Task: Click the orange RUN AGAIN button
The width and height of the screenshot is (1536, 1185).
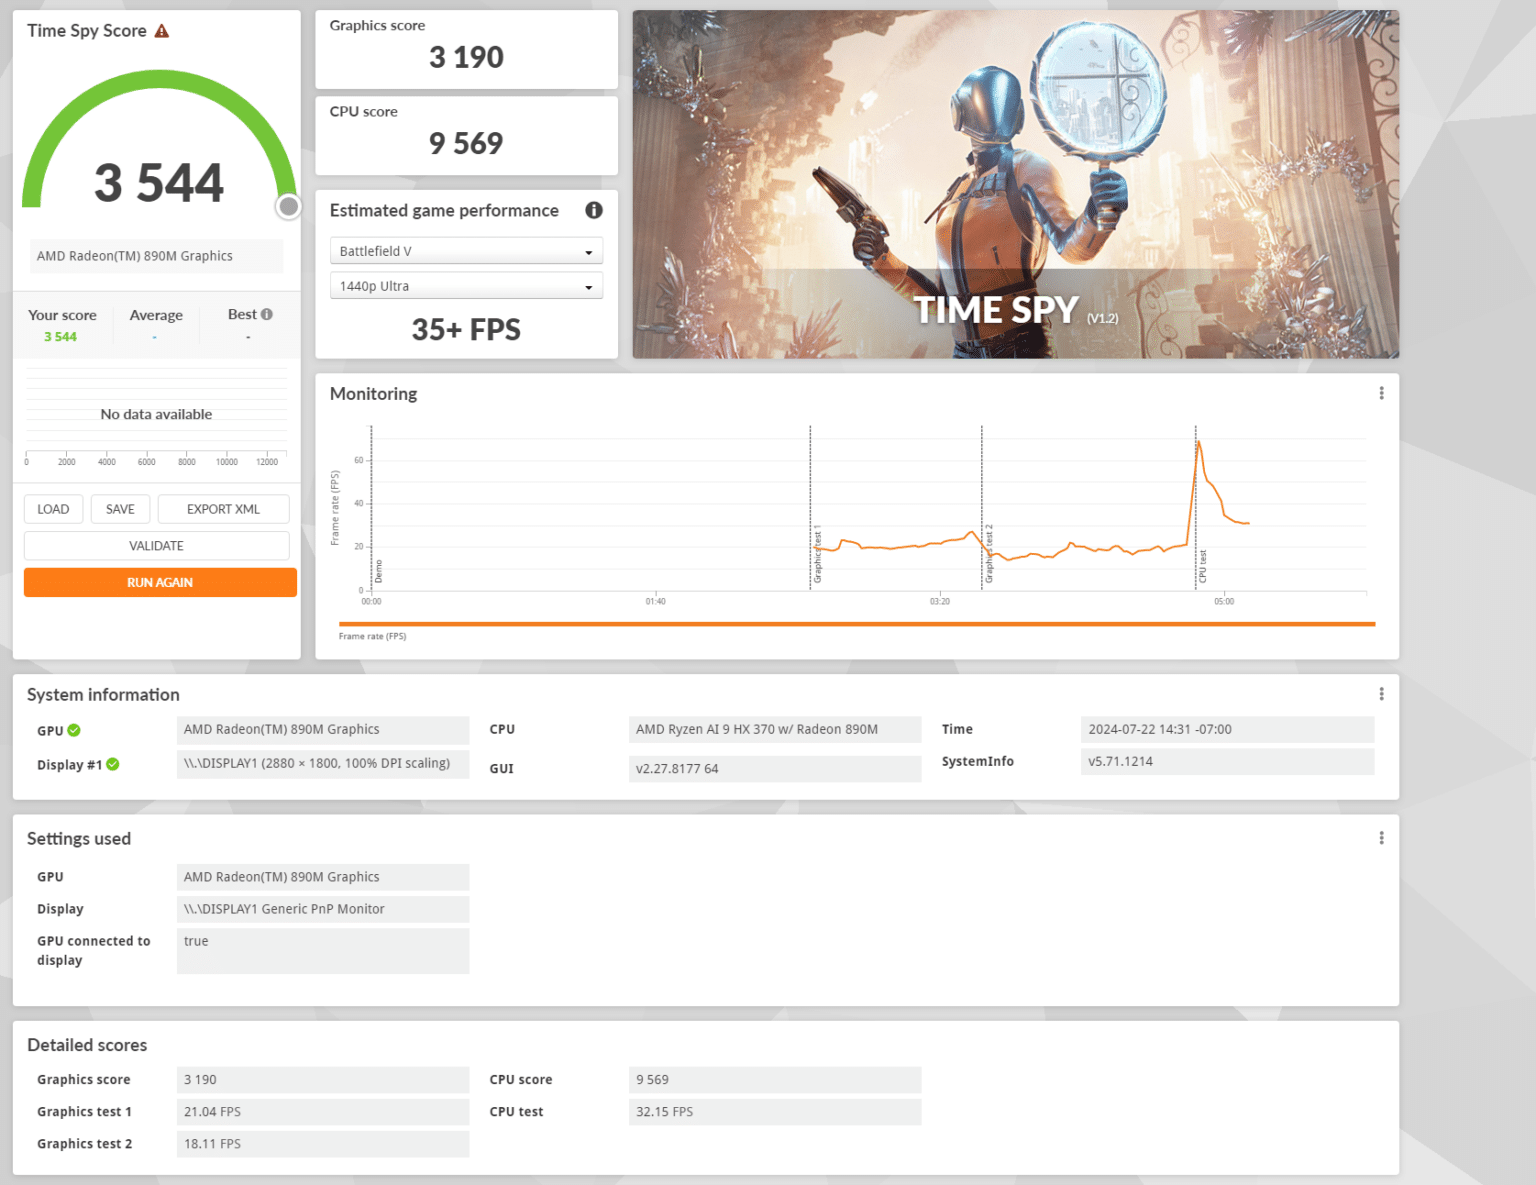Action: click(160, 582)
